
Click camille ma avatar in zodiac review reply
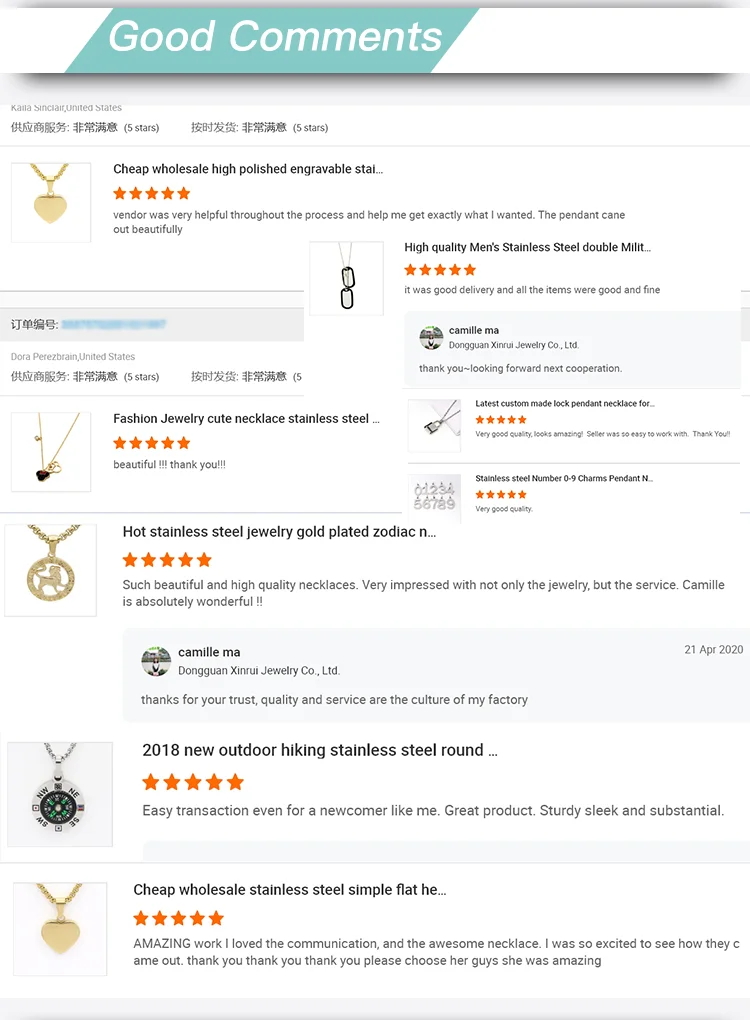point(156,662)
